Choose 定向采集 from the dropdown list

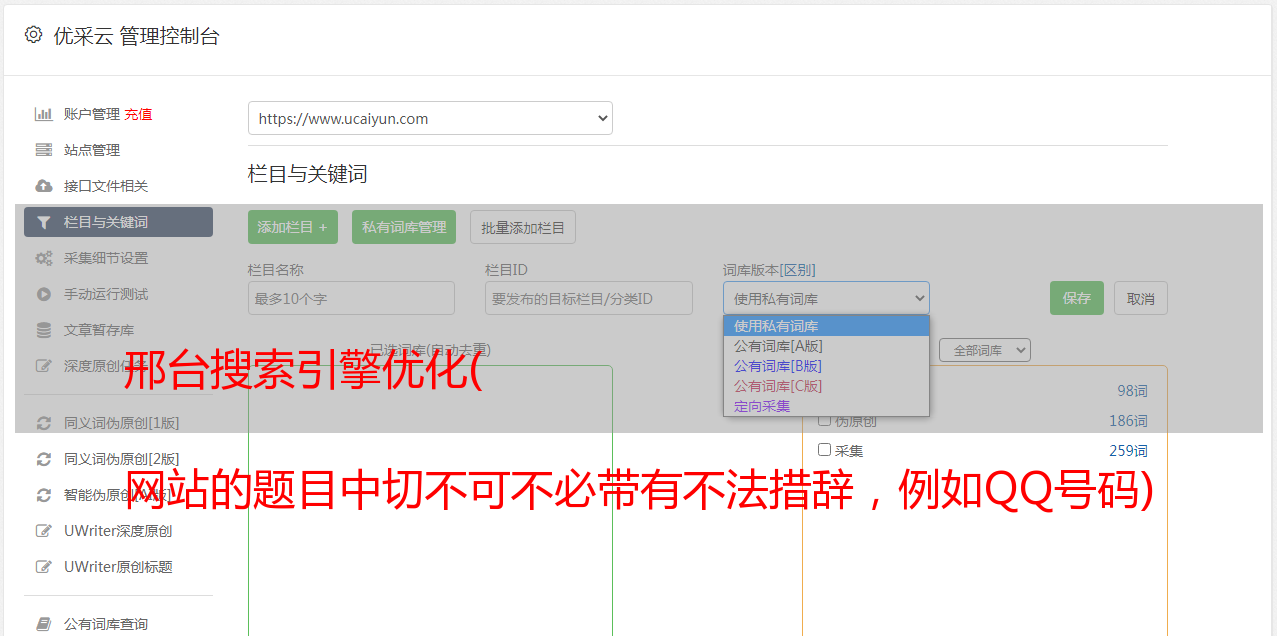click(826, 406)
